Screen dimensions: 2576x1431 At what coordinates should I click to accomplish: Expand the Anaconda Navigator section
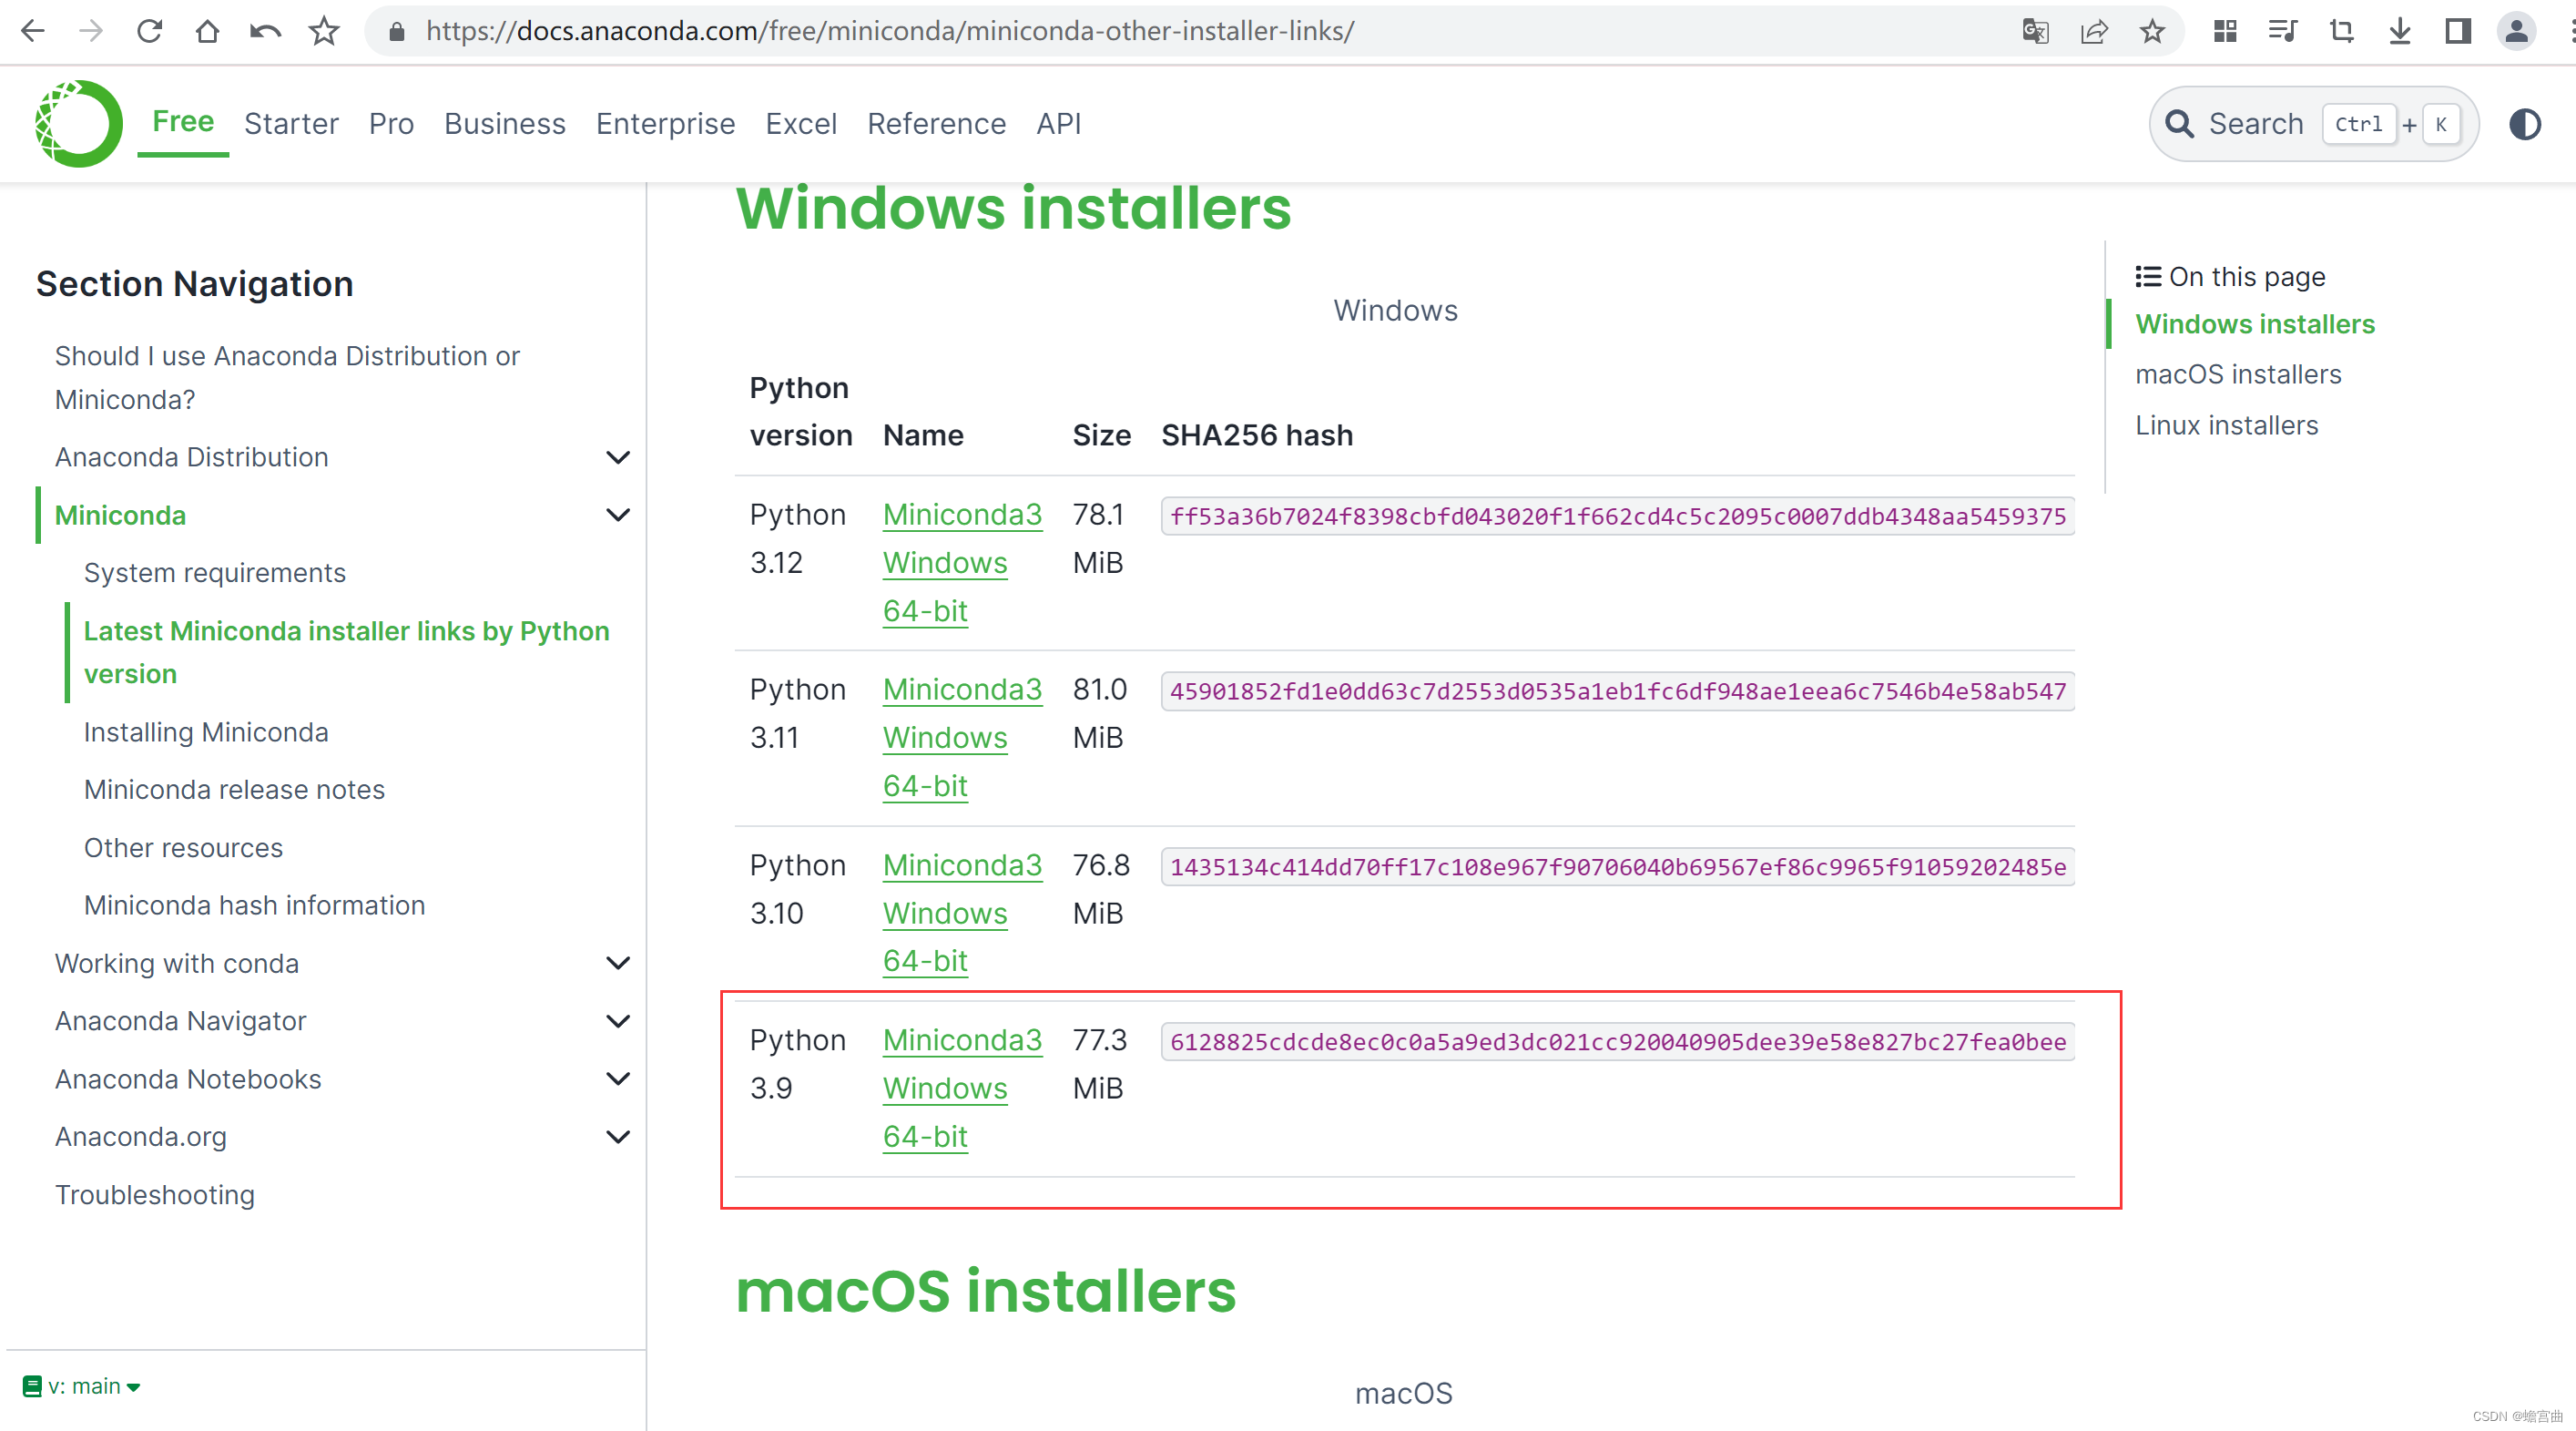coord(618,1021)
